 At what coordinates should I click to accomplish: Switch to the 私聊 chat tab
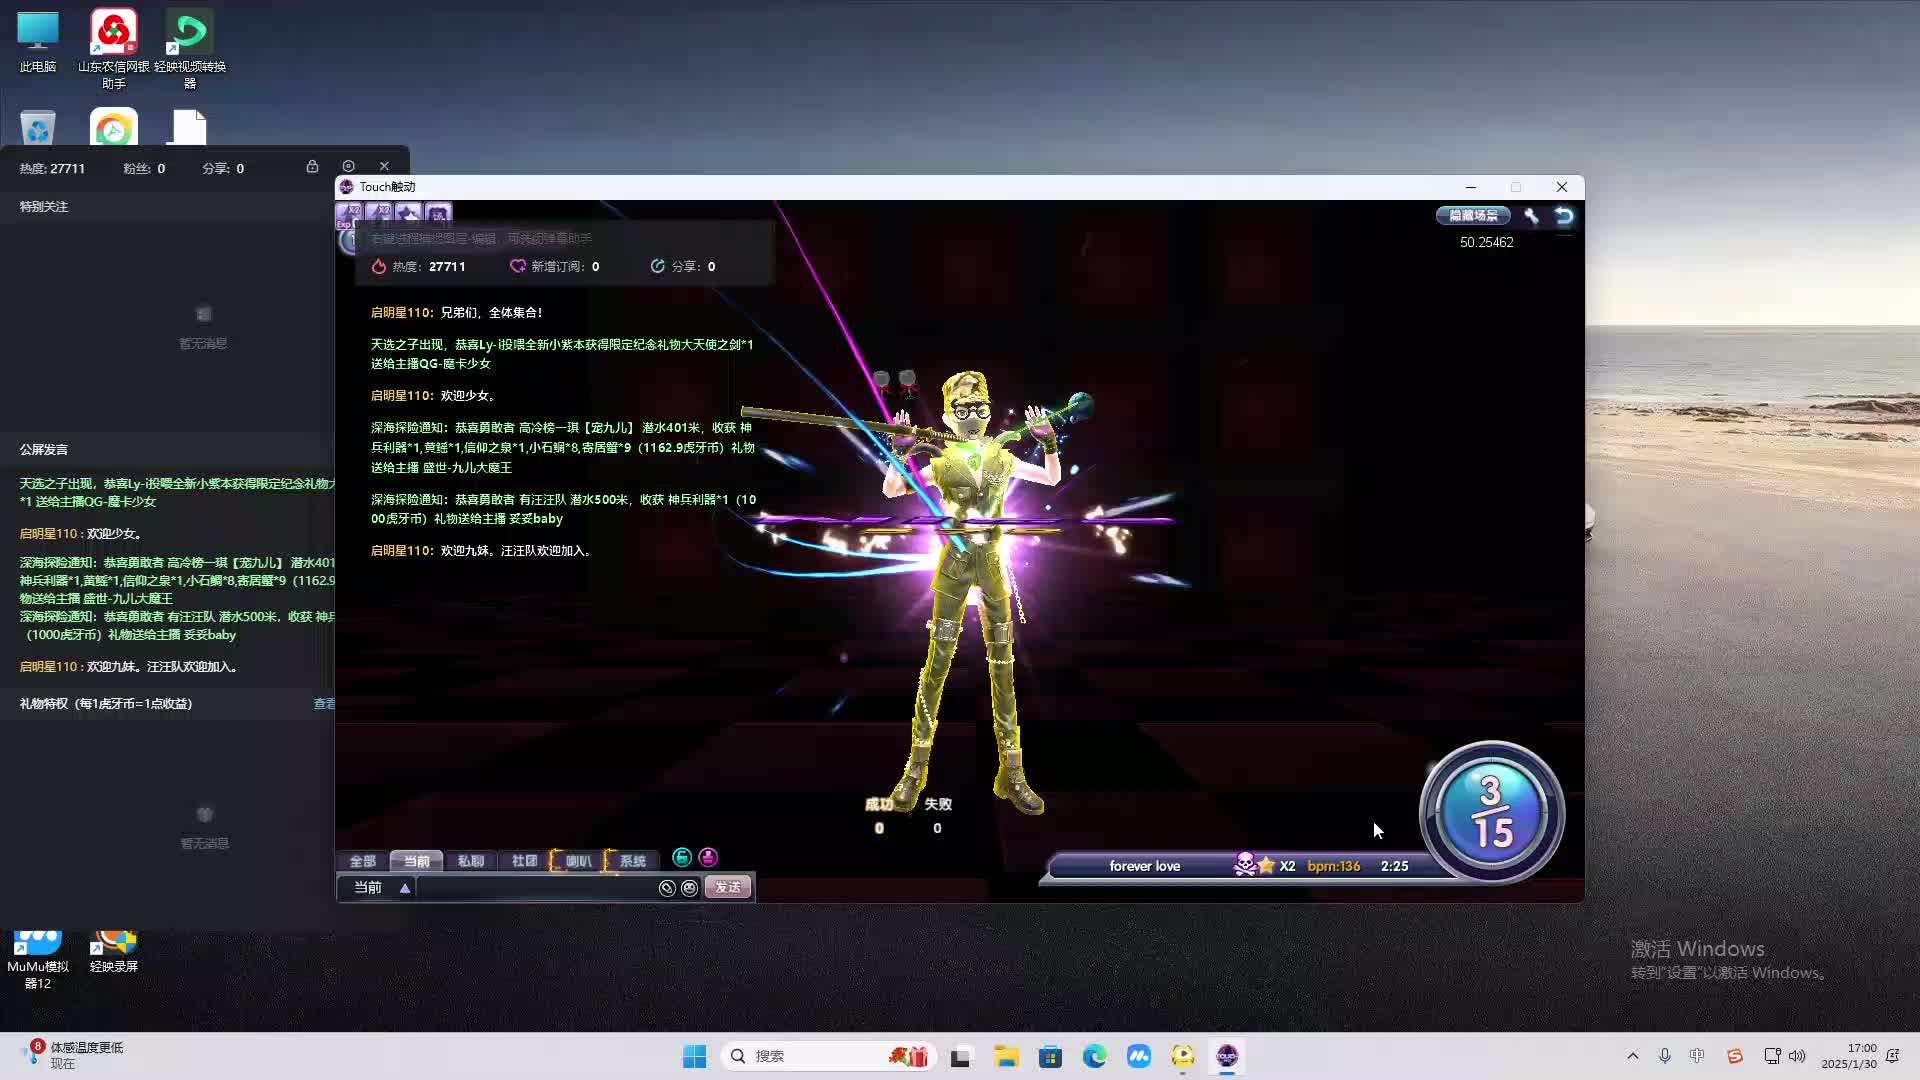[470, 861]
